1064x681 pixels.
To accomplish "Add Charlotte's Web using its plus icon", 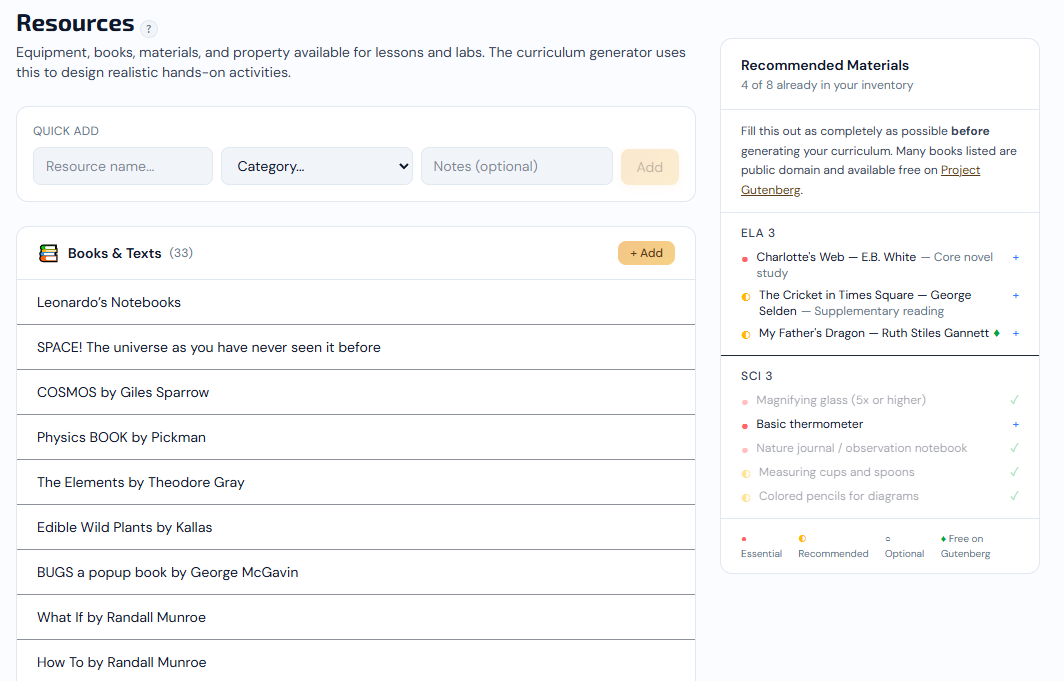I will point(1016,257).
